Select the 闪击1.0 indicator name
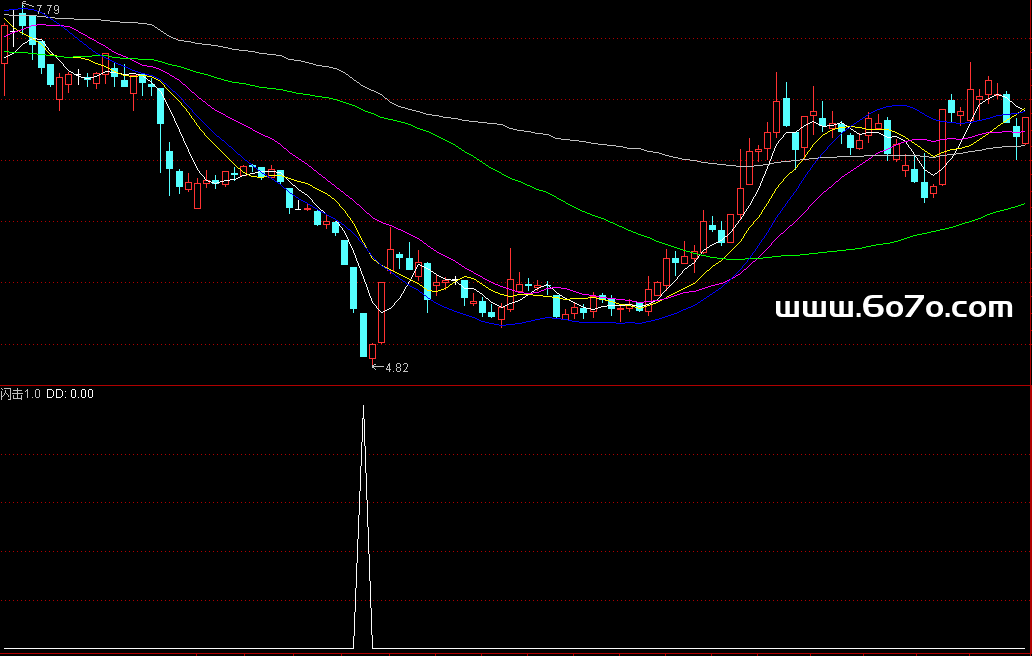The height and width of the screenshot is (656, 1032). click(x=20, y=394)
